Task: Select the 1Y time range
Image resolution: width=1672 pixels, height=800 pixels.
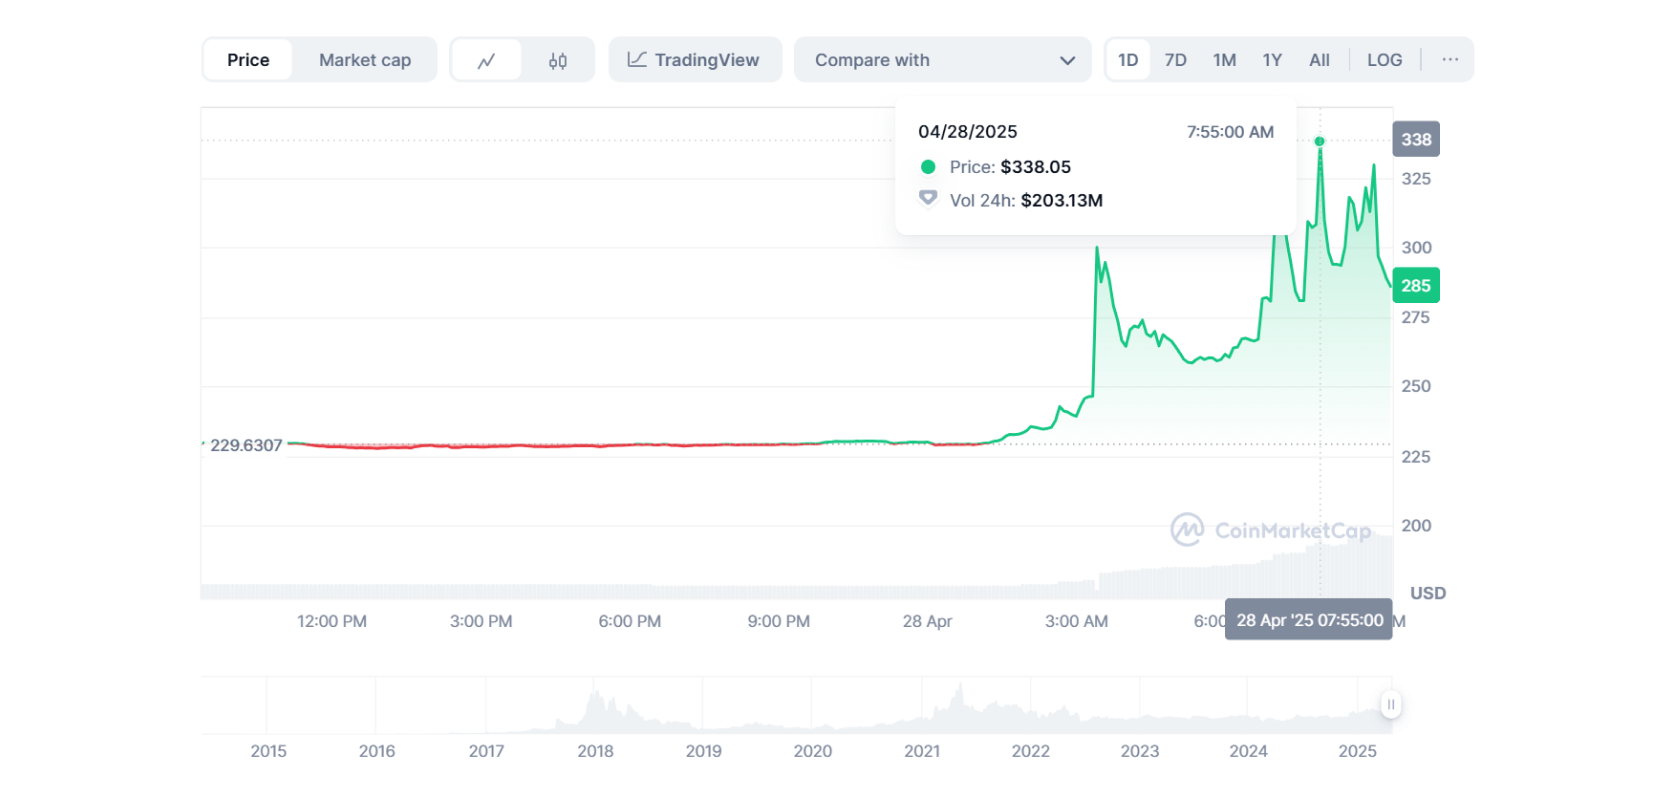Action: click(x=1272, y=60)
